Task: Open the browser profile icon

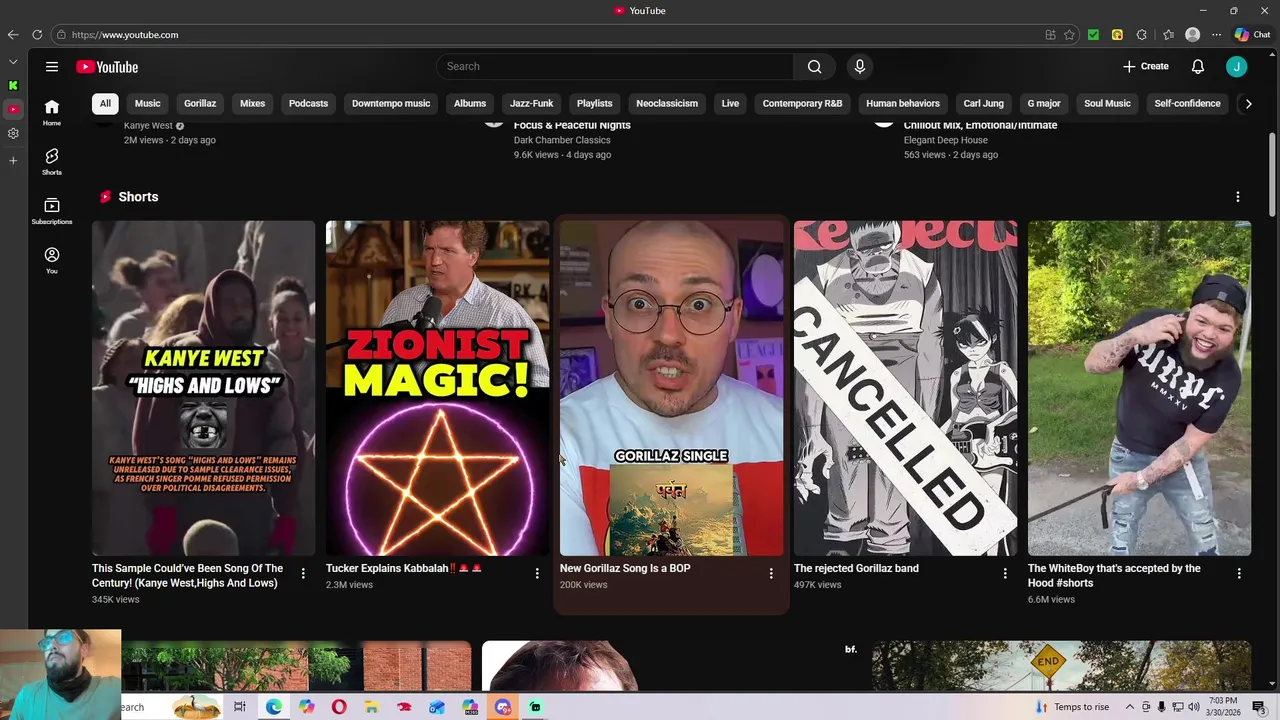Action: point(1192,34)
